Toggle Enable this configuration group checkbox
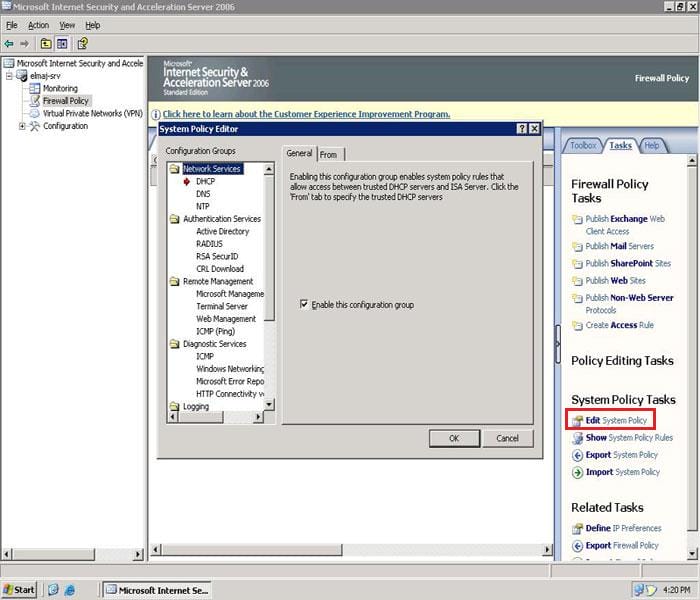Image resolution: width=700 pixels, height=600 pixels. tap(305, 305)
